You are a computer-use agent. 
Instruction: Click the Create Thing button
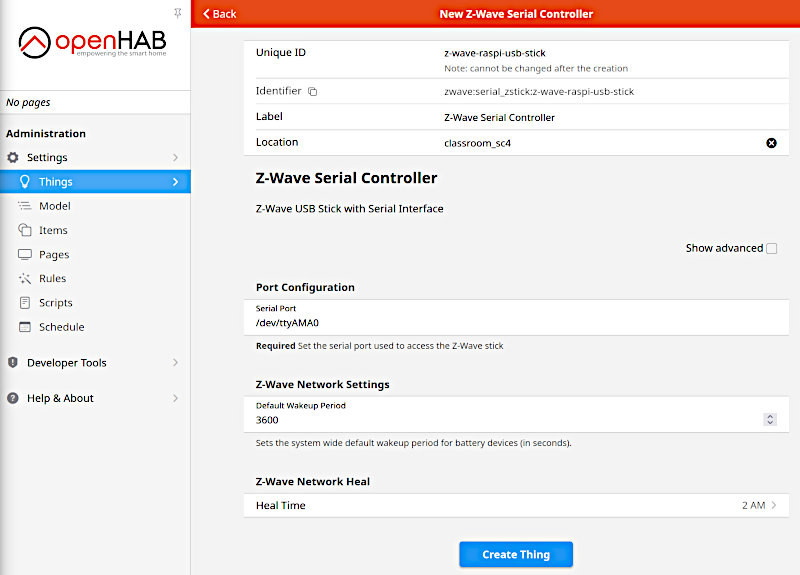516,554
